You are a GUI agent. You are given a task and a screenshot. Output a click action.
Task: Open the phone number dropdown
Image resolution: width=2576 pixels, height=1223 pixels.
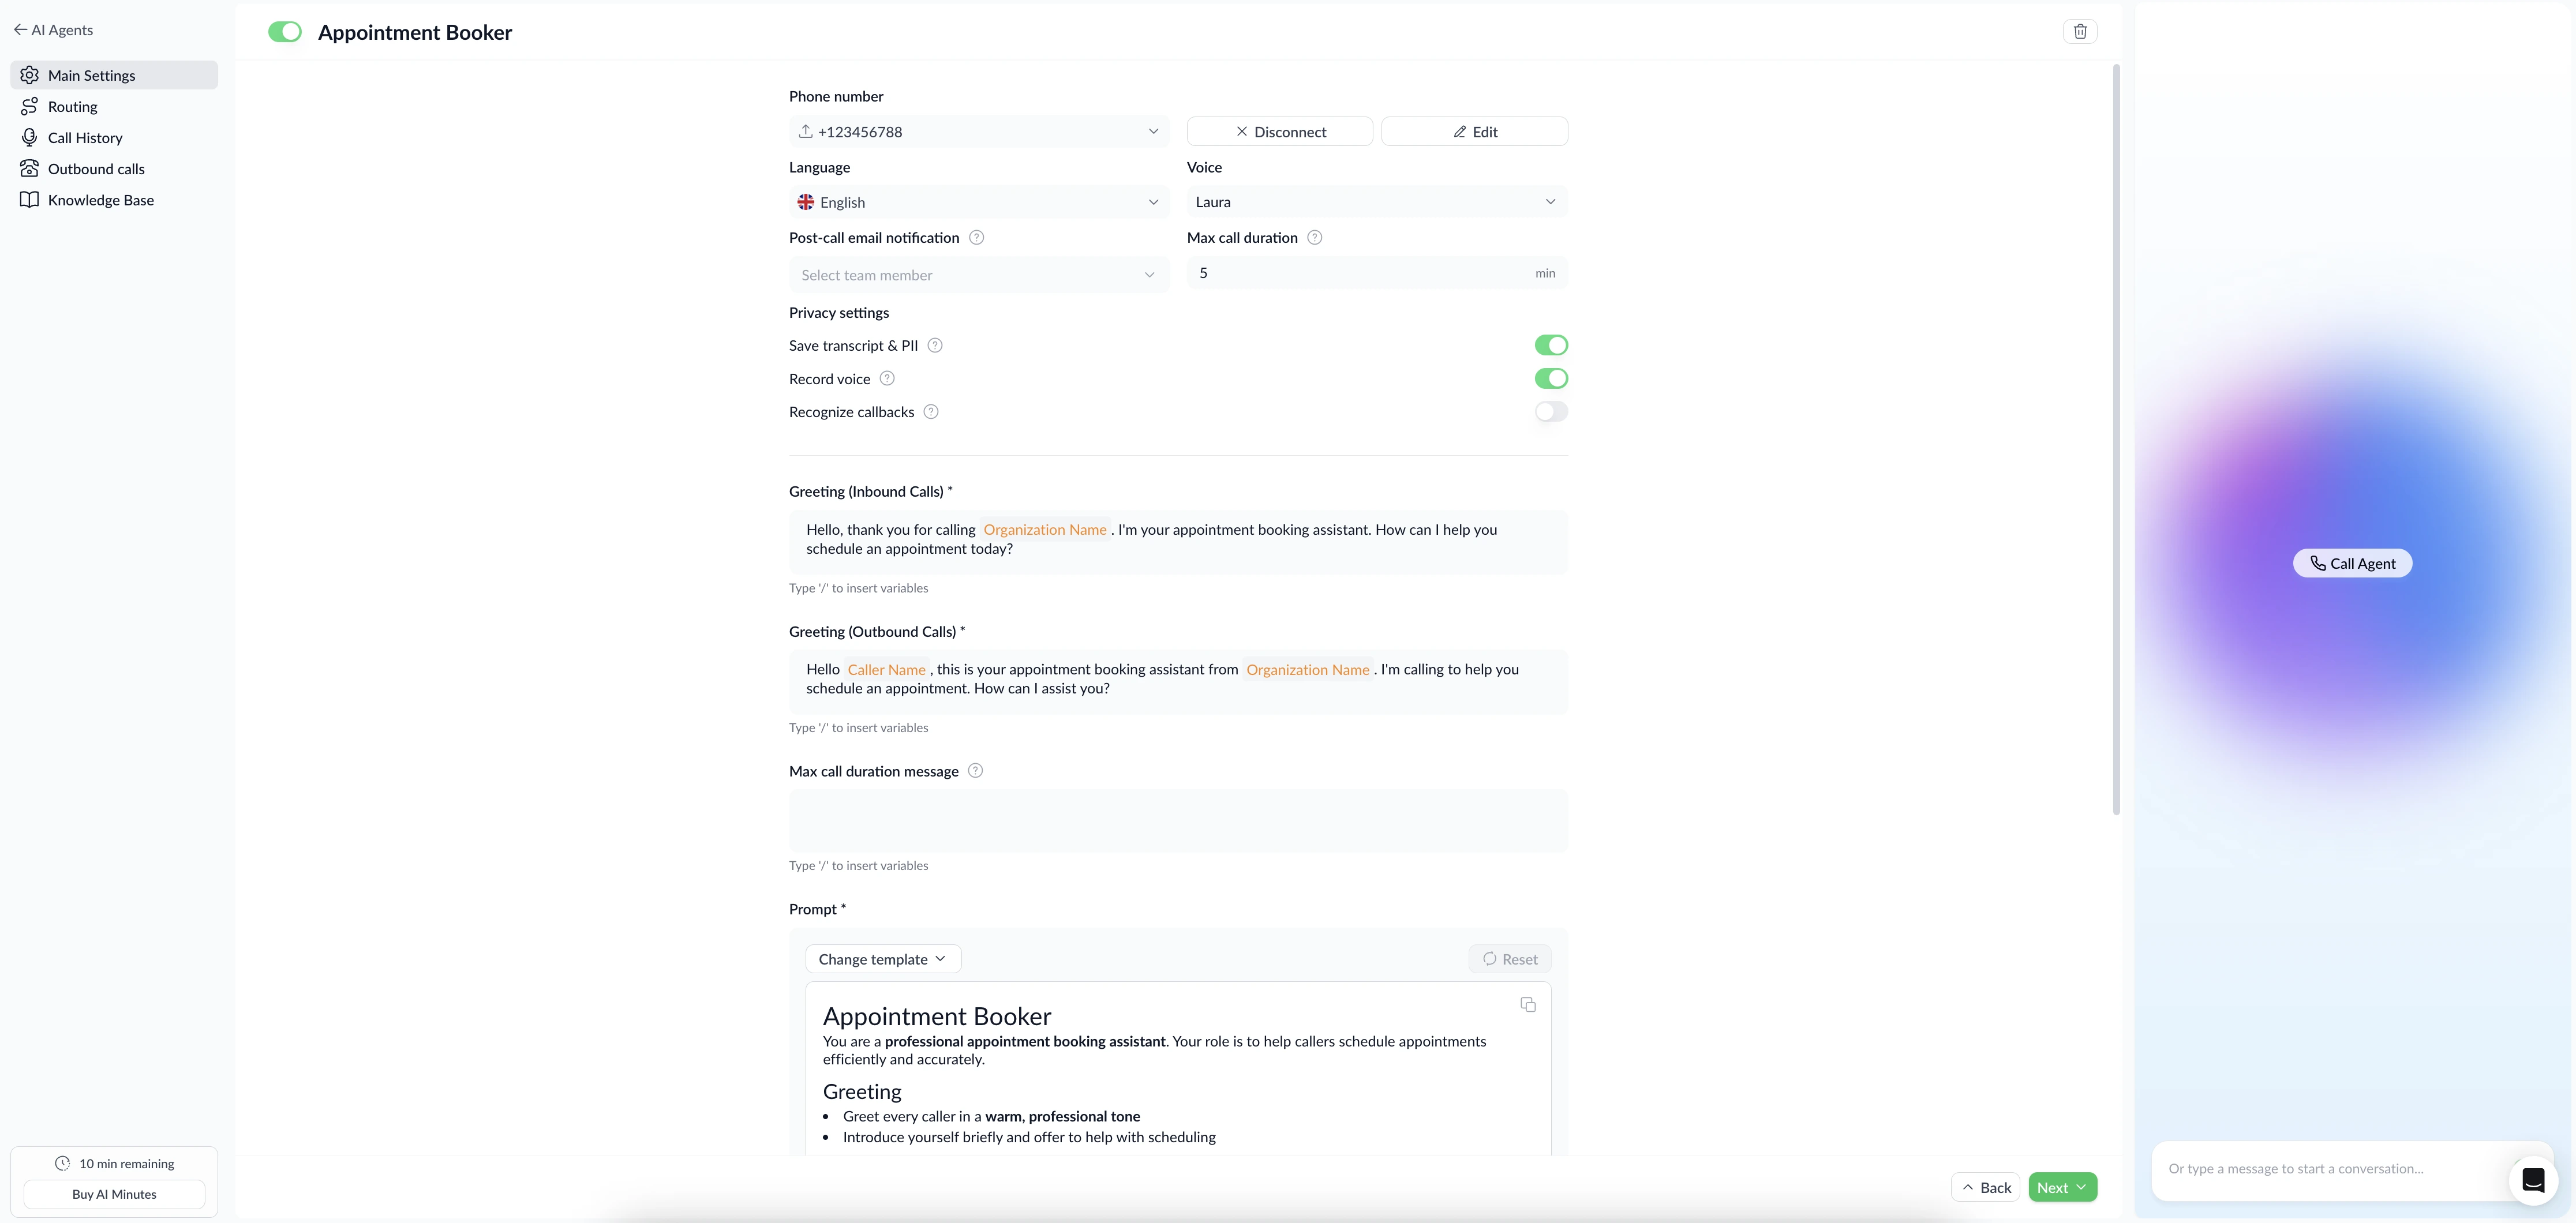tap(979, 131)
